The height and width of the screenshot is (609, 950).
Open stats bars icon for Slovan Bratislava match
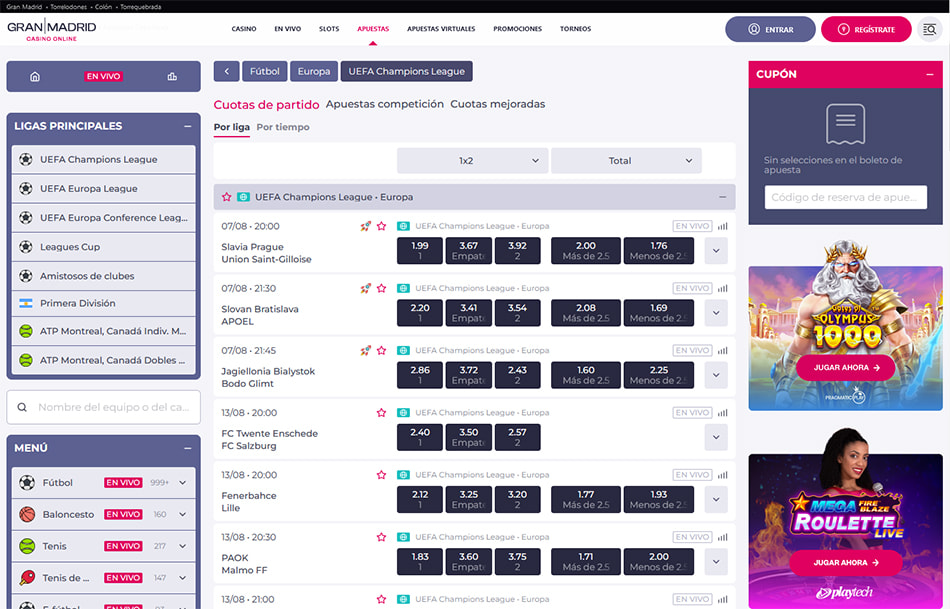pyautogui.click(x=723, y=289)
